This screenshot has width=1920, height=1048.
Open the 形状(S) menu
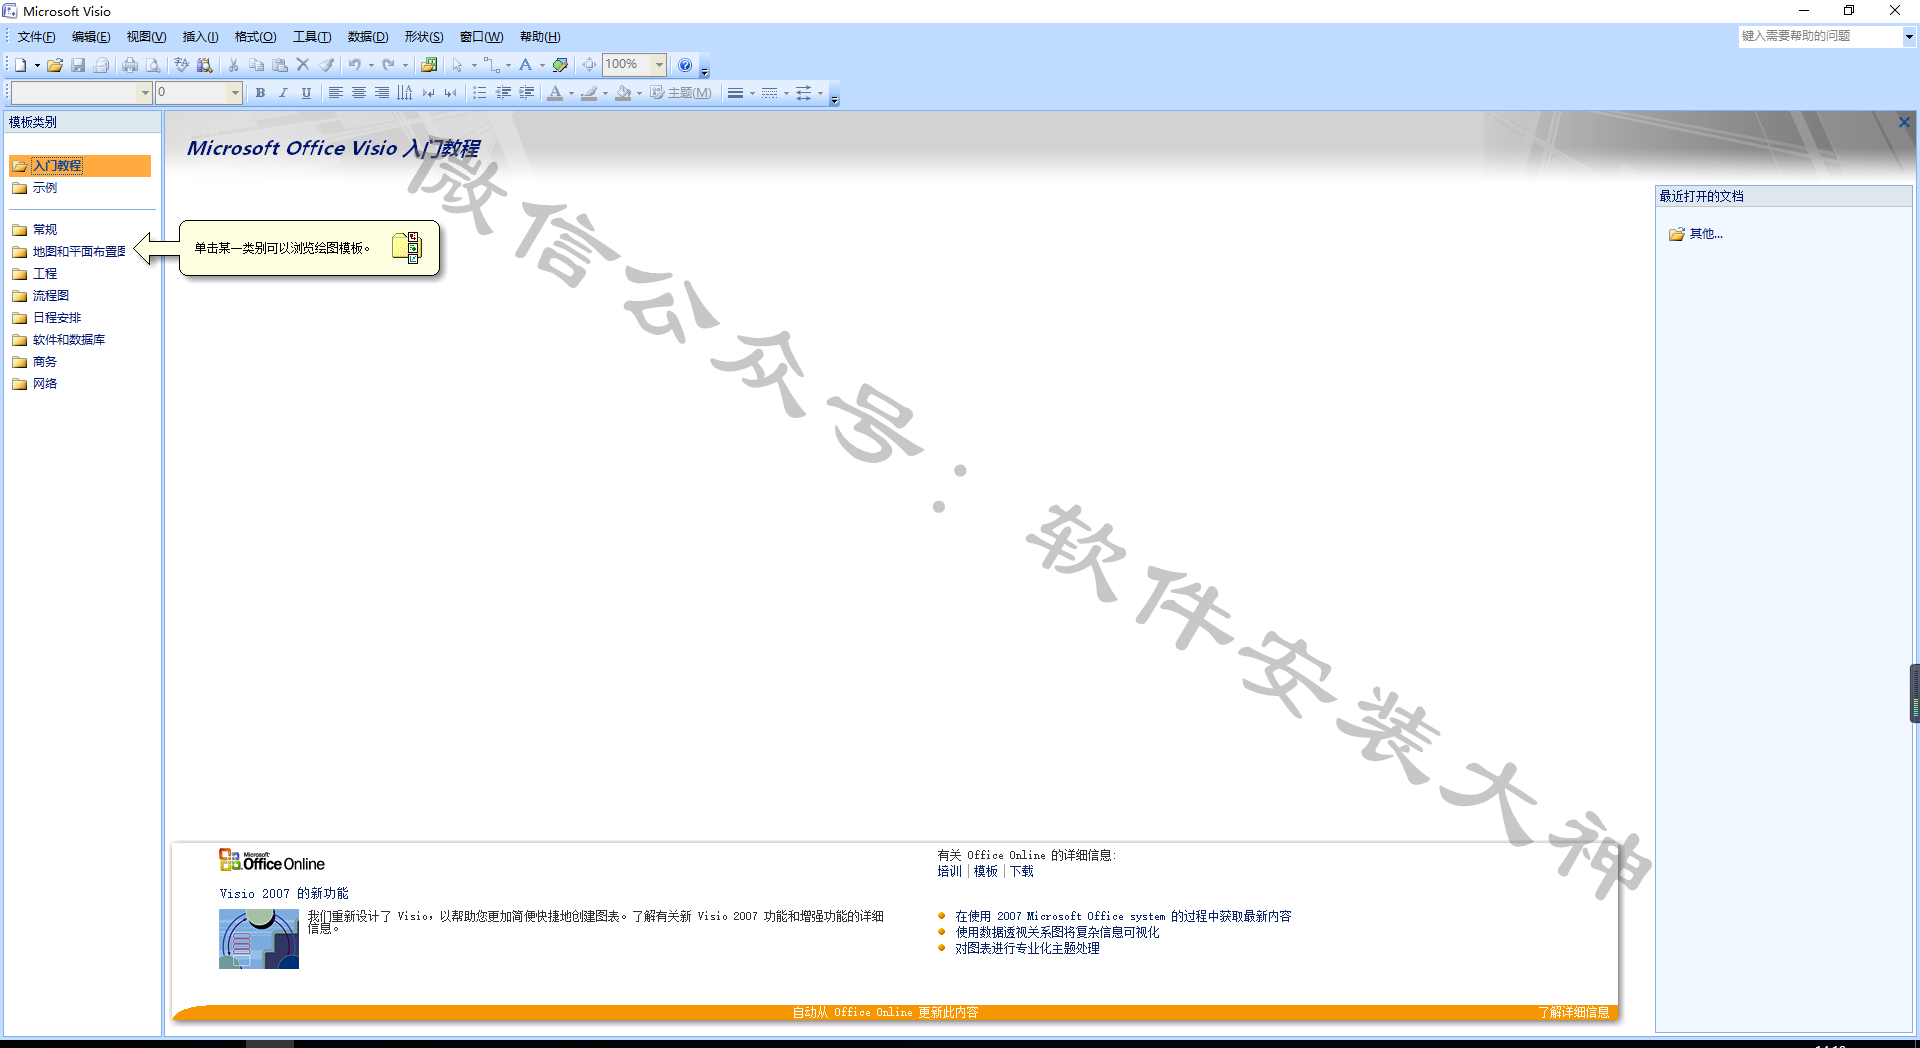(x=424, y=37)
